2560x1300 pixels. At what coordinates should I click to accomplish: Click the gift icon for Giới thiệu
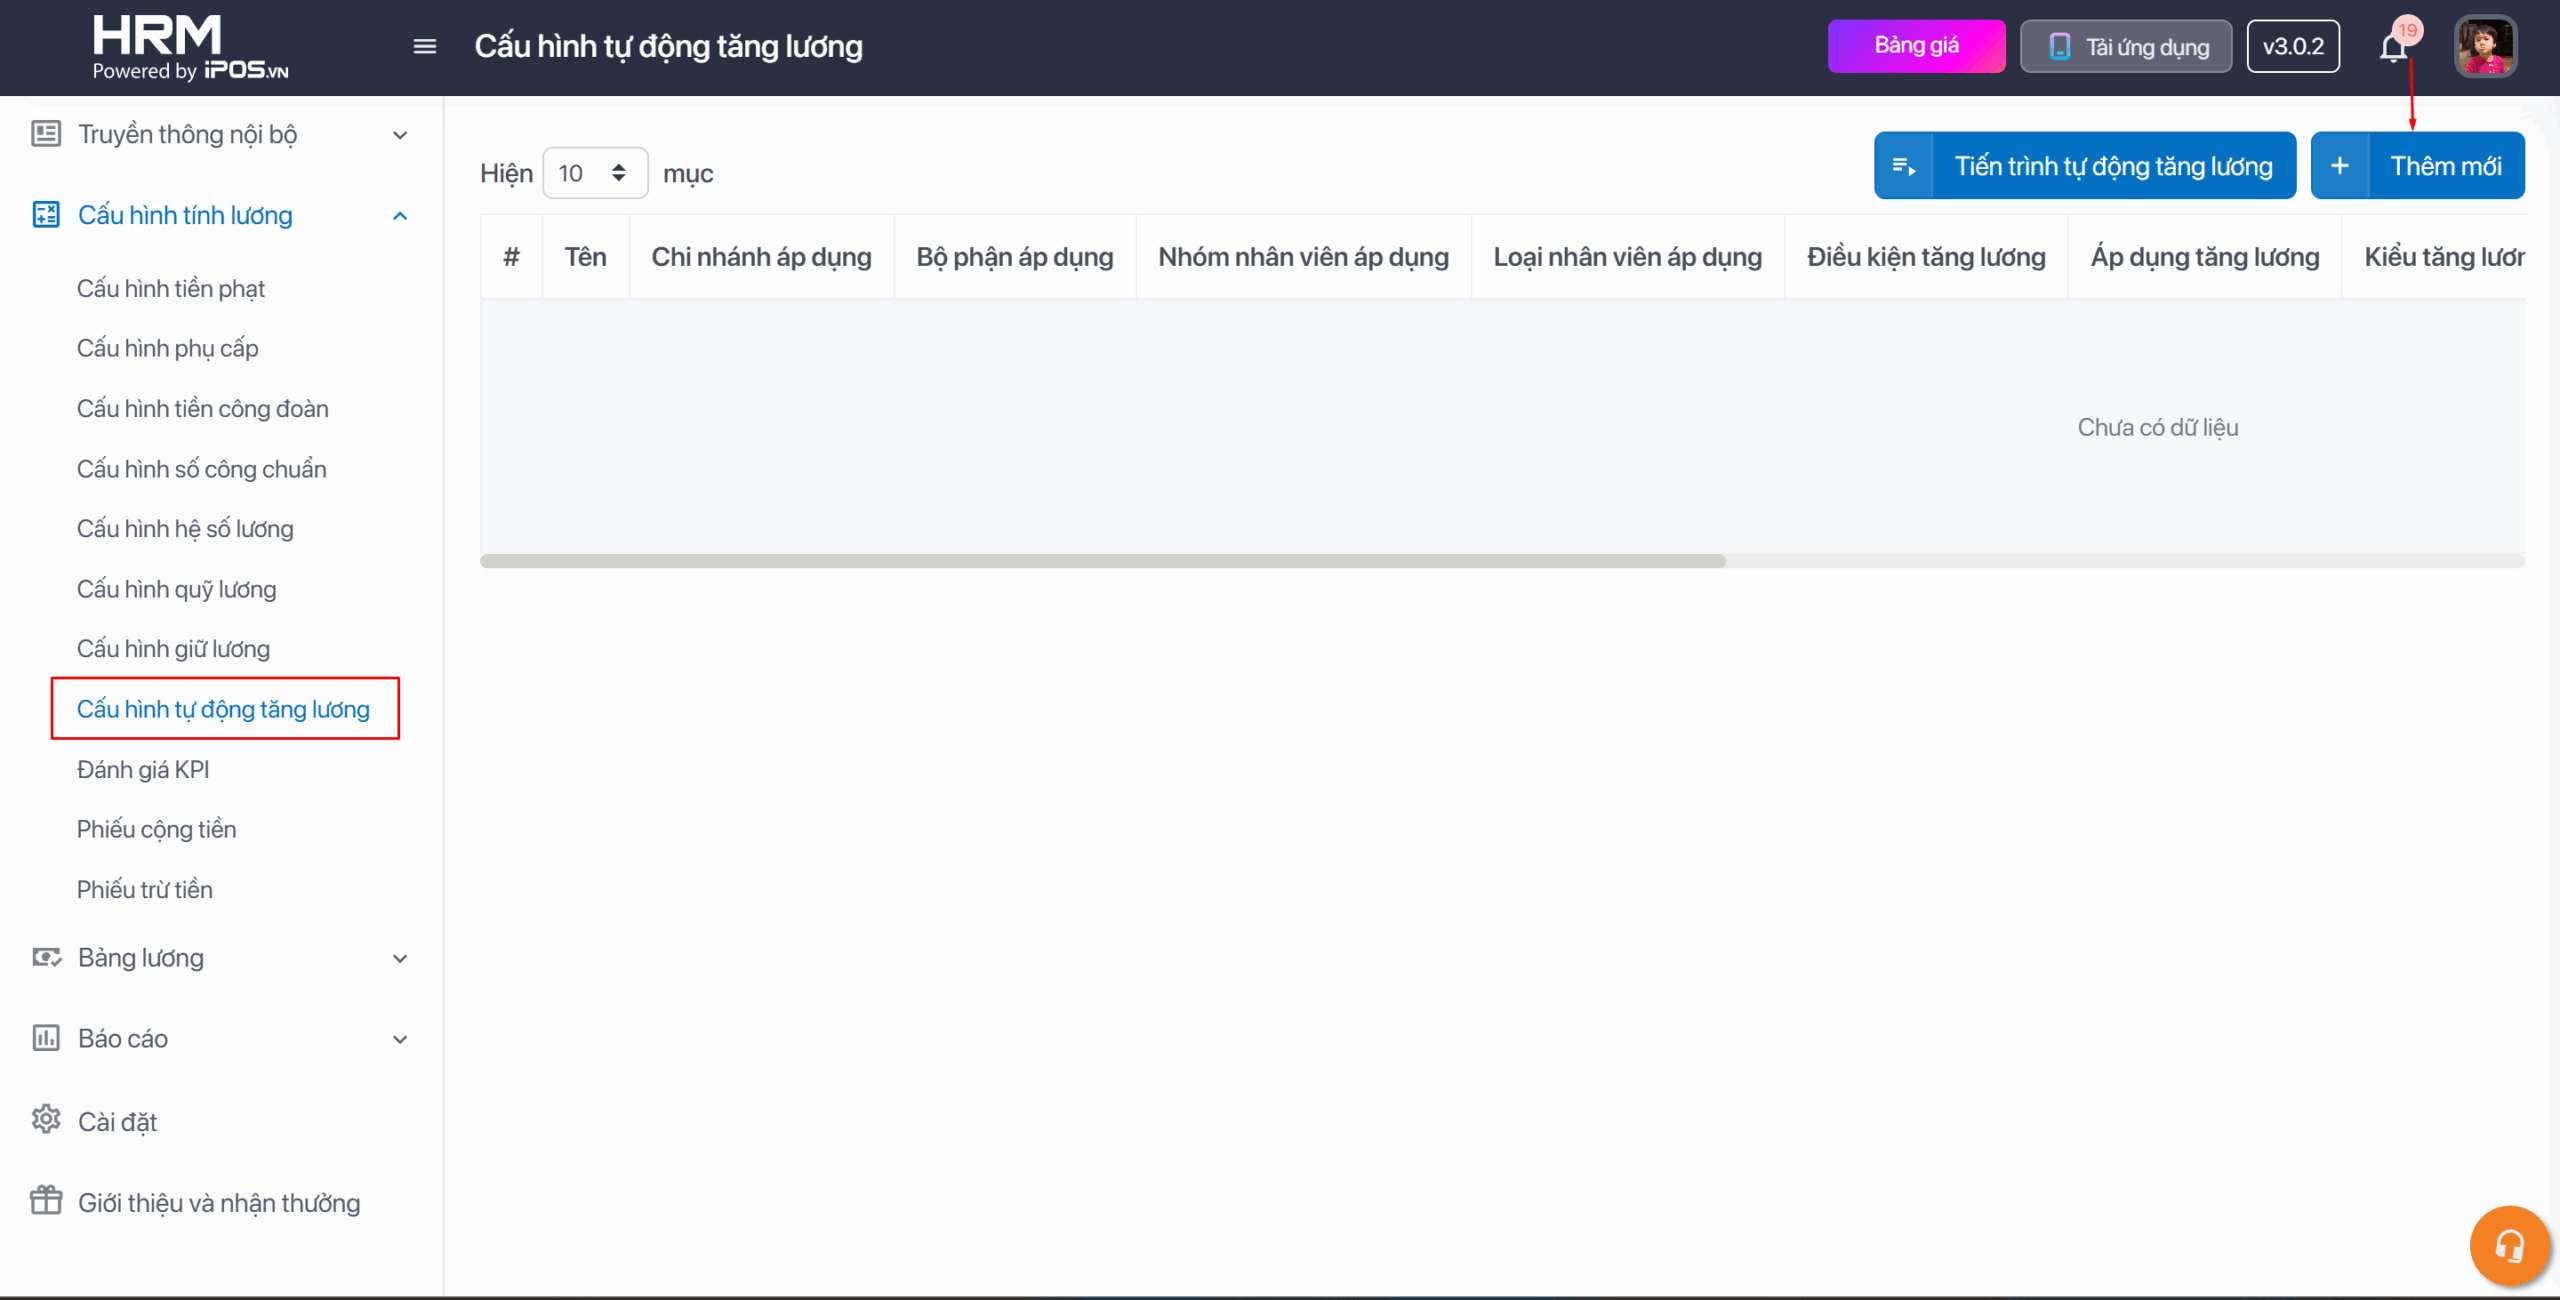[46, 1201]
